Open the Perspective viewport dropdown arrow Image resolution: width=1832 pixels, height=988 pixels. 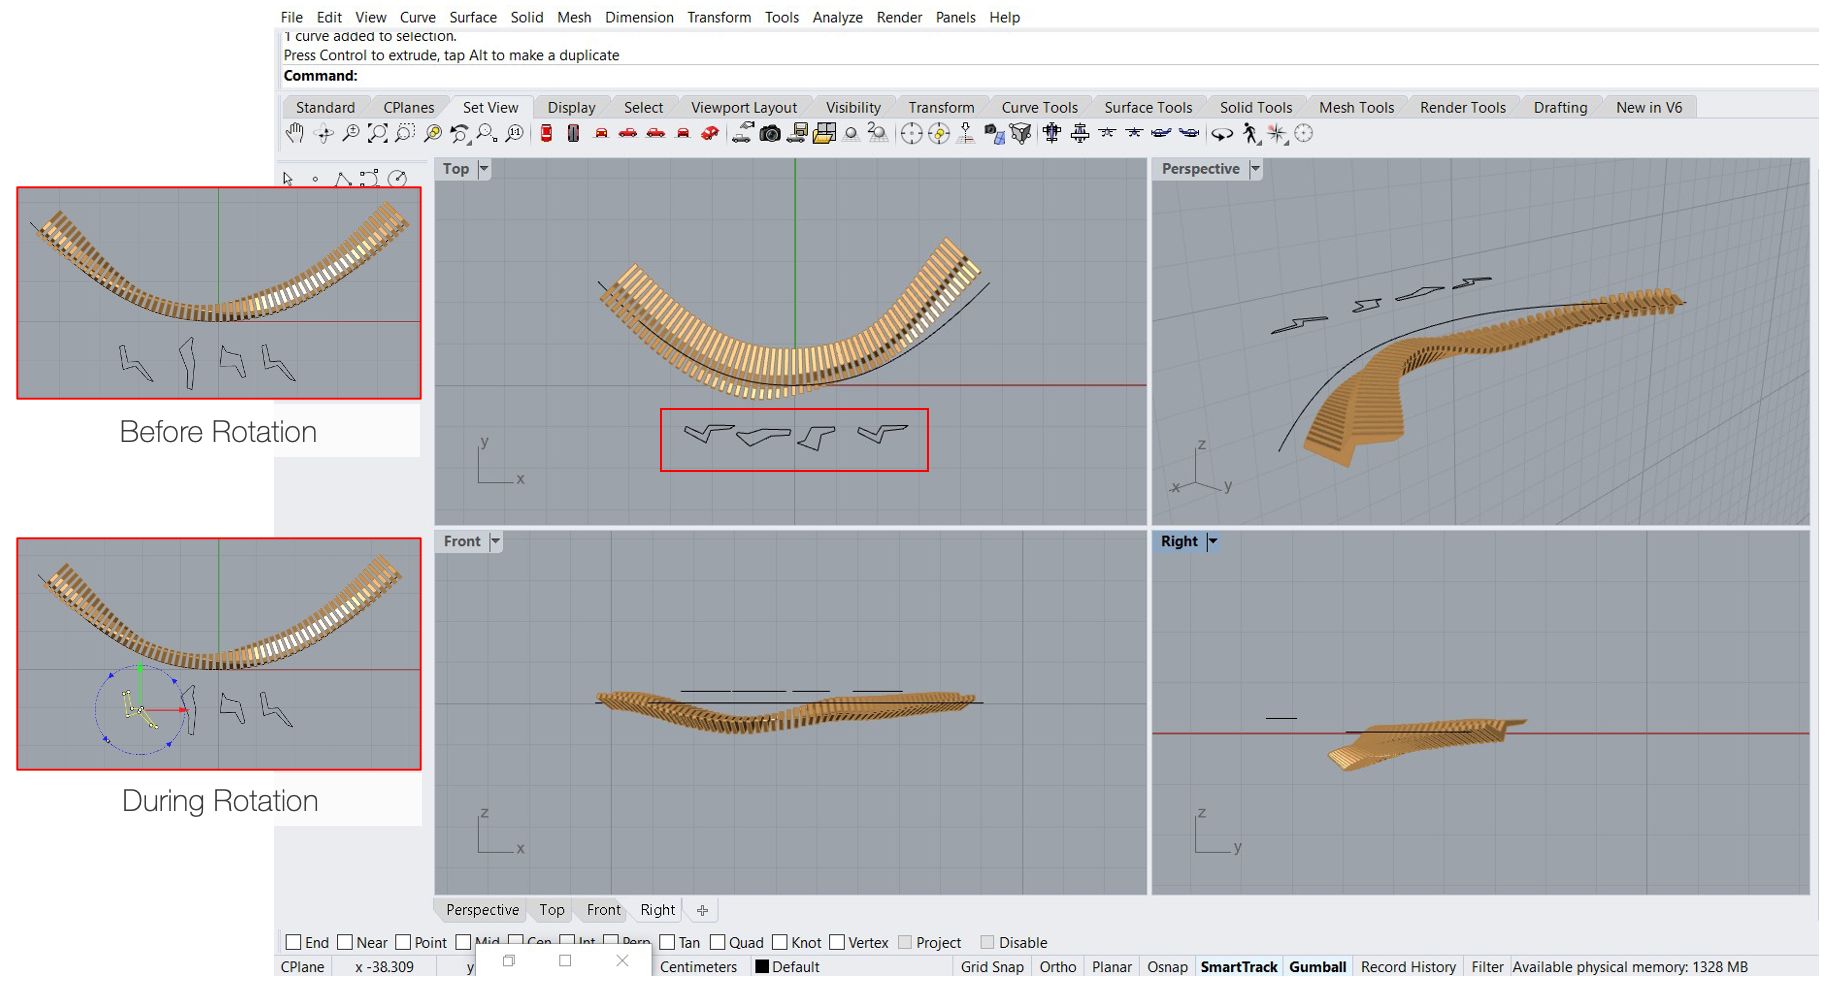(x=1255, y=169)
